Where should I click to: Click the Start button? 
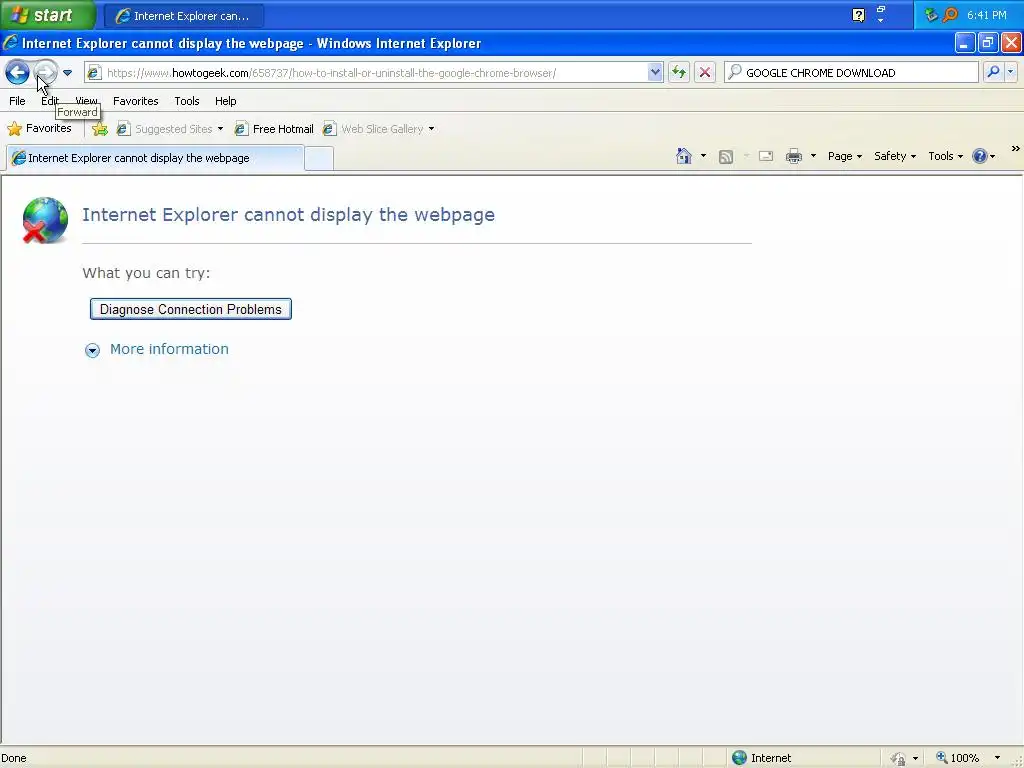coord(48,15)
